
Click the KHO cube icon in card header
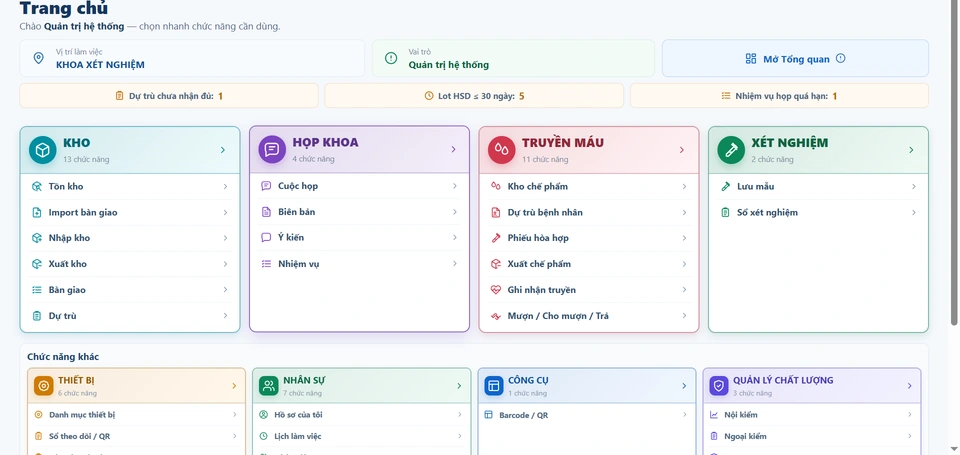(42, 150)
